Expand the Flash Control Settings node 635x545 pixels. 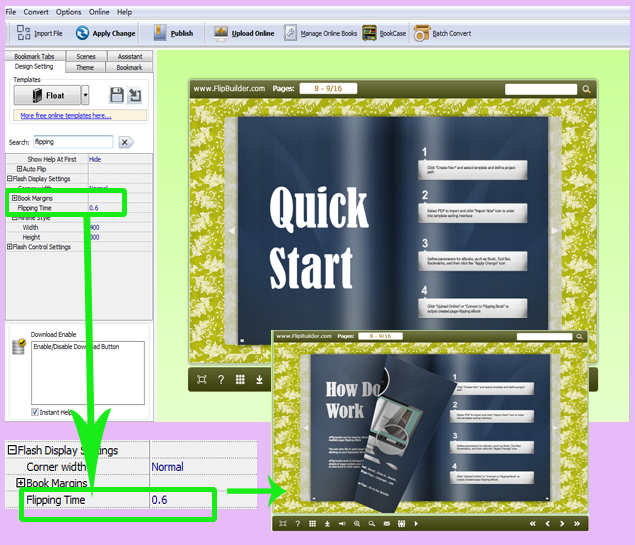11,247
